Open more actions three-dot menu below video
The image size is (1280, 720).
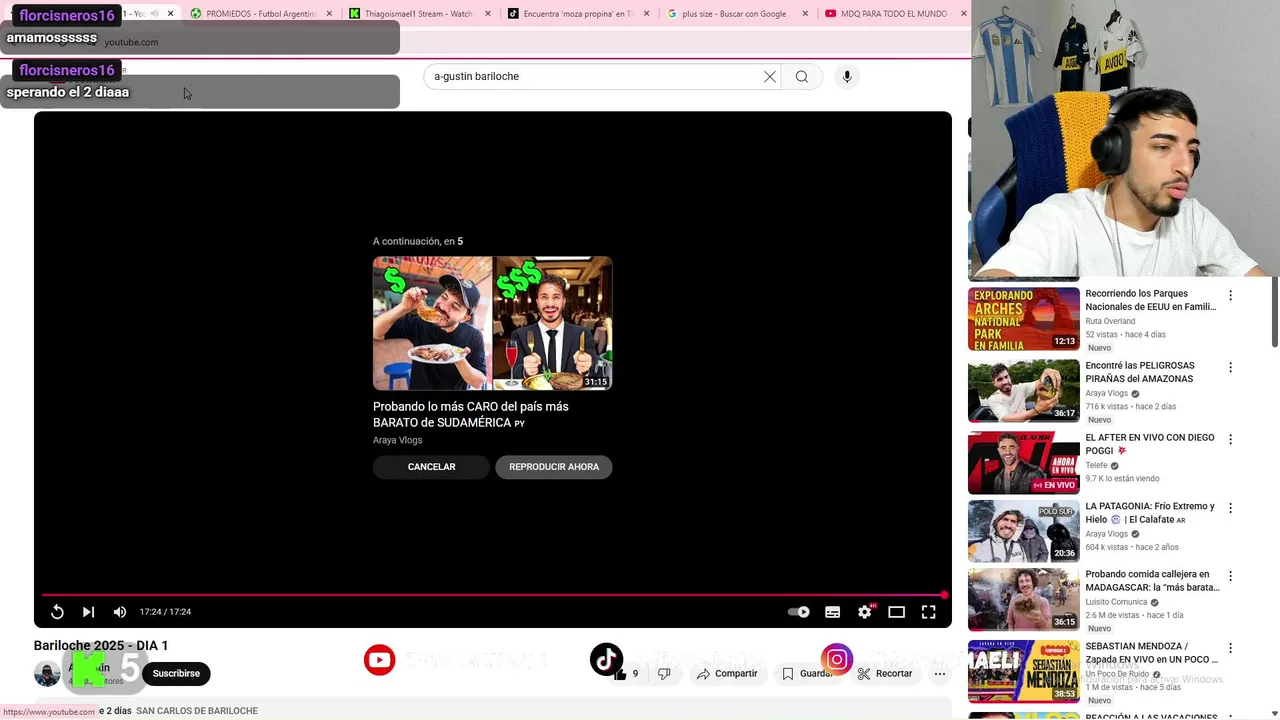[x=939, y=674]
